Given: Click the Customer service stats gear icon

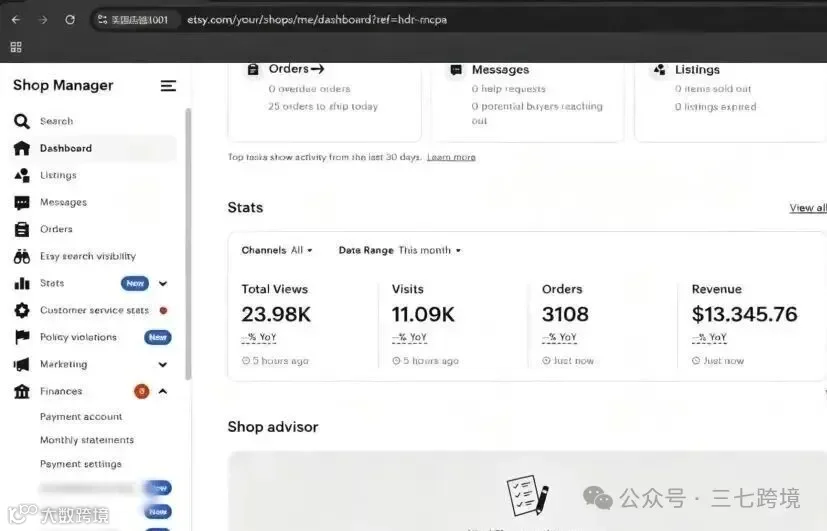Looking at the screenshot, I should (x=22, y=310).
